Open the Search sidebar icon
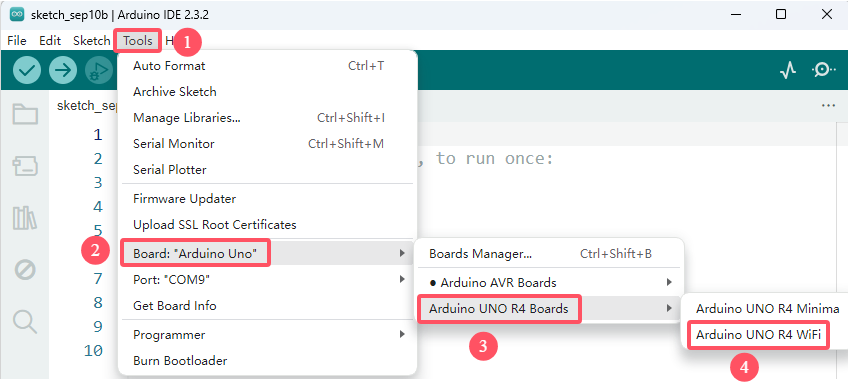Image resolution: width=848 pixels, height=382 pixels. click(25, 321)
